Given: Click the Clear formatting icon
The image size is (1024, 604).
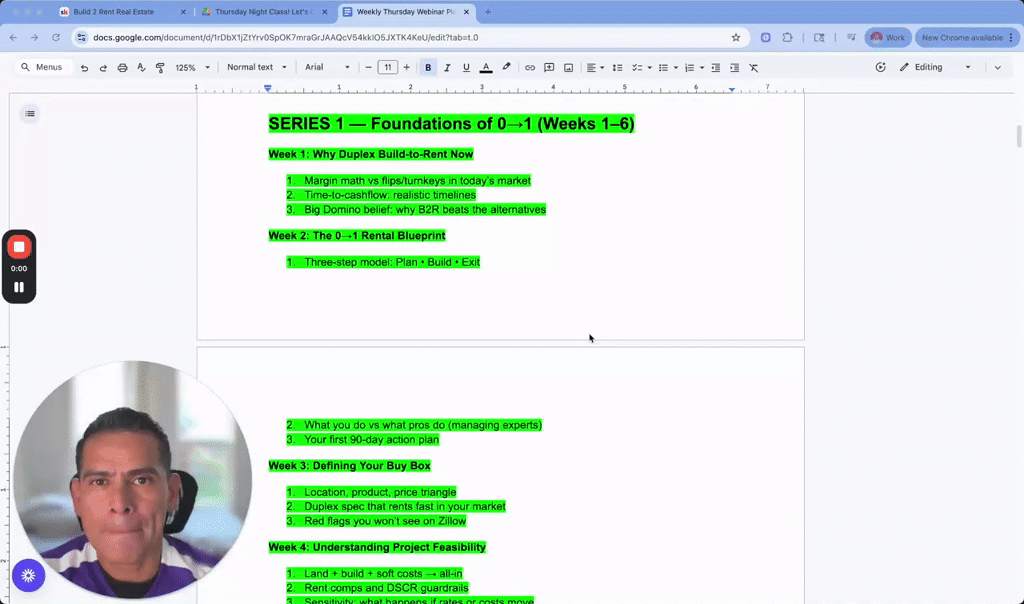Looking at the screenshot, I should click(x=754, y=67).
